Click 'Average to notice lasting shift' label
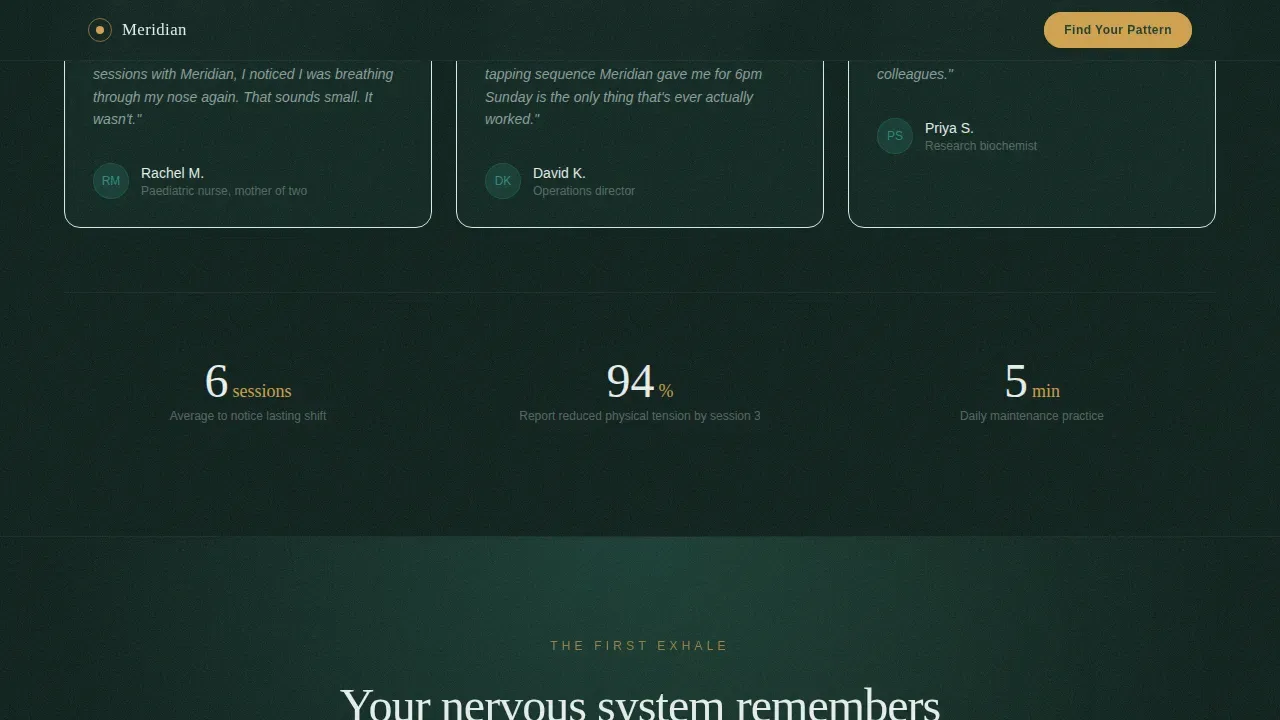This screenshot has height=720, width=1280. coord(248,416)
